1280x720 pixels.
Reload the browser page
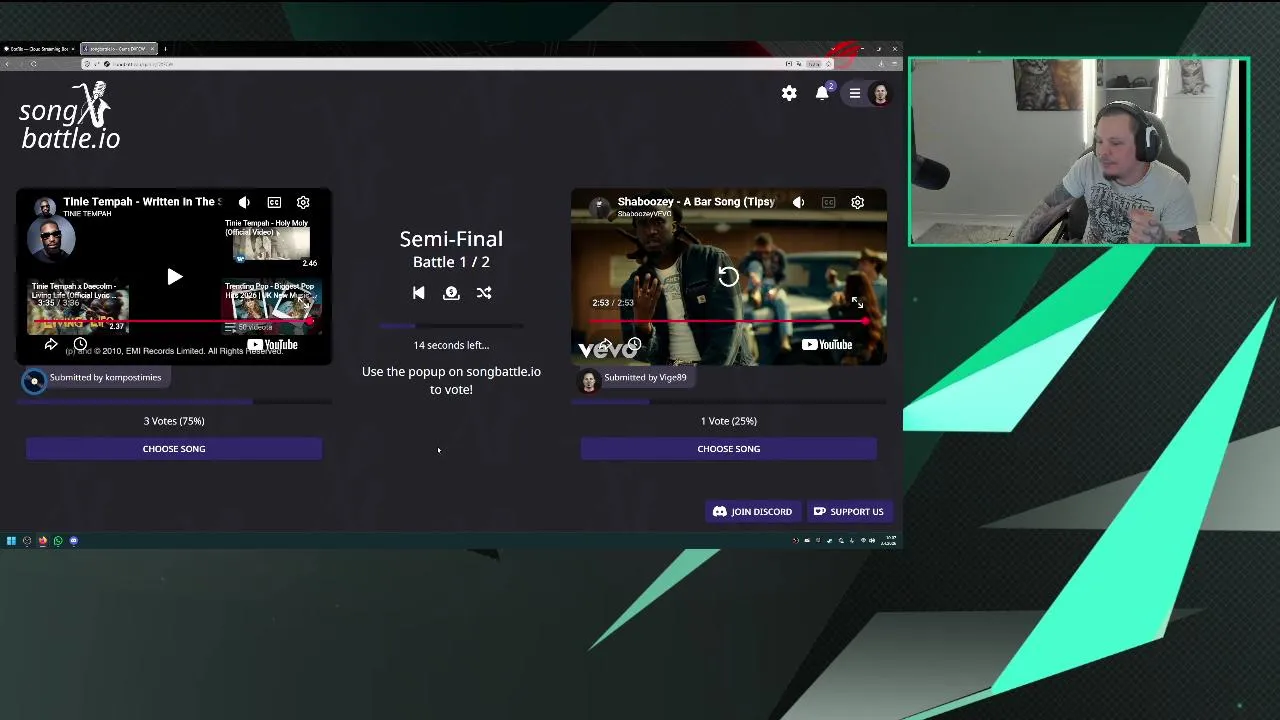tap(33, 64)
